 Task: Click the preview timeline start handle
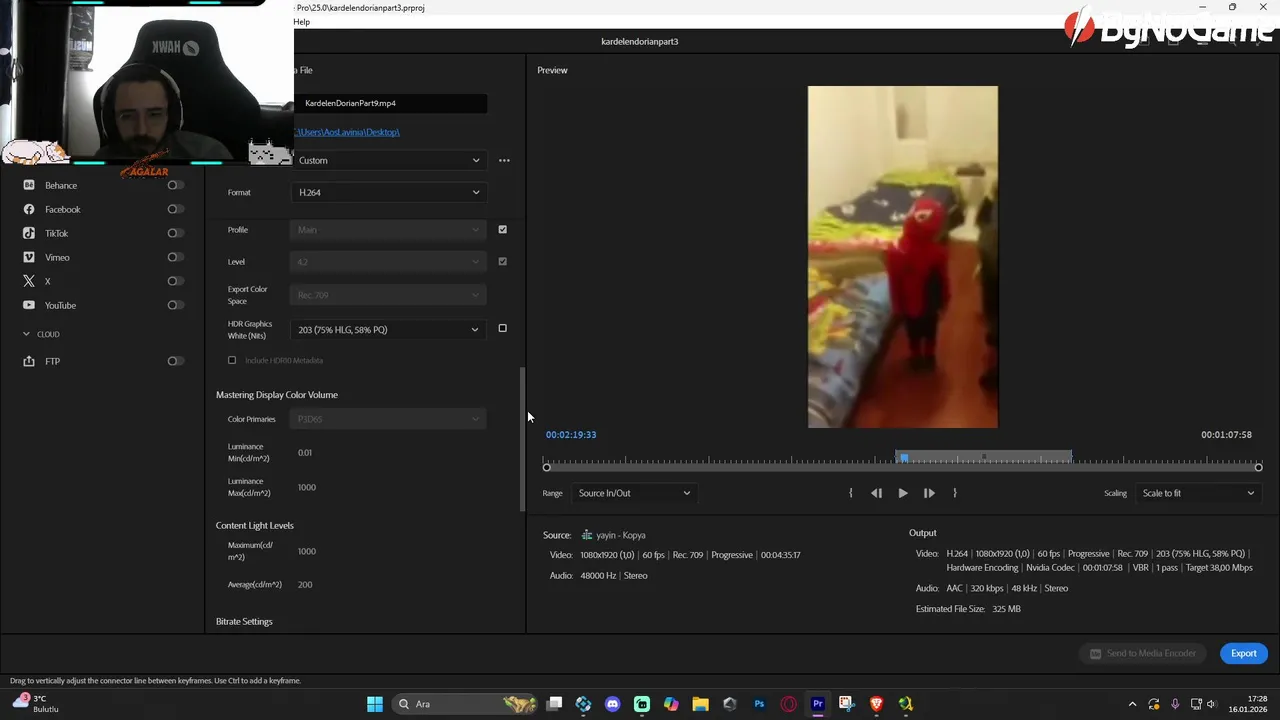click(547, 467)
